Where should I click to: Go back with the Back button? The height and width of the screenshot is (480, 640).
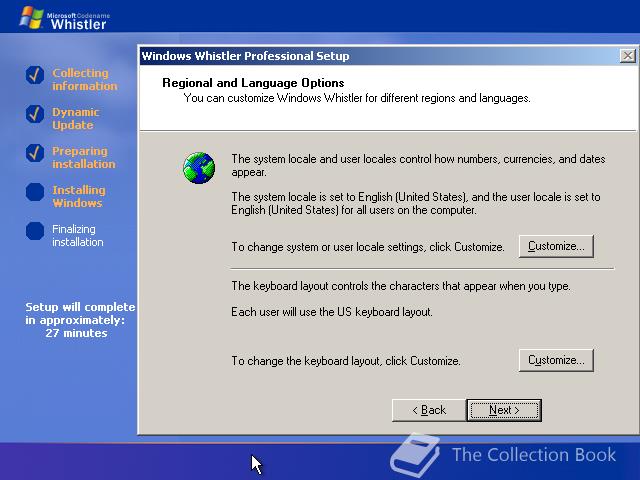[429, 410]
